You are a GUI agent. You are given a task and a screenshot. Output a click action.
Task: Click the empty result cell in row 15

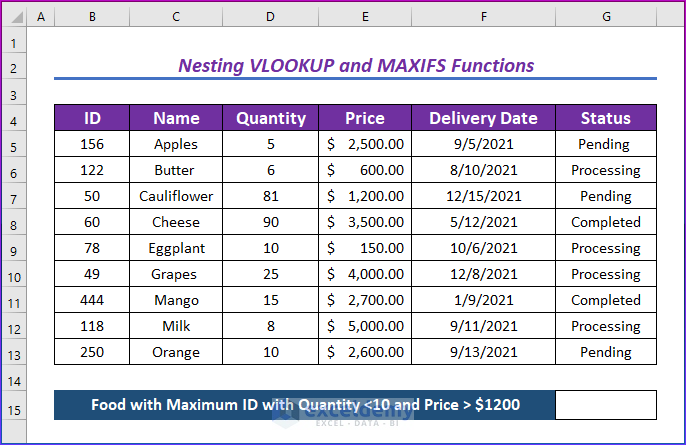coord(606,405)
